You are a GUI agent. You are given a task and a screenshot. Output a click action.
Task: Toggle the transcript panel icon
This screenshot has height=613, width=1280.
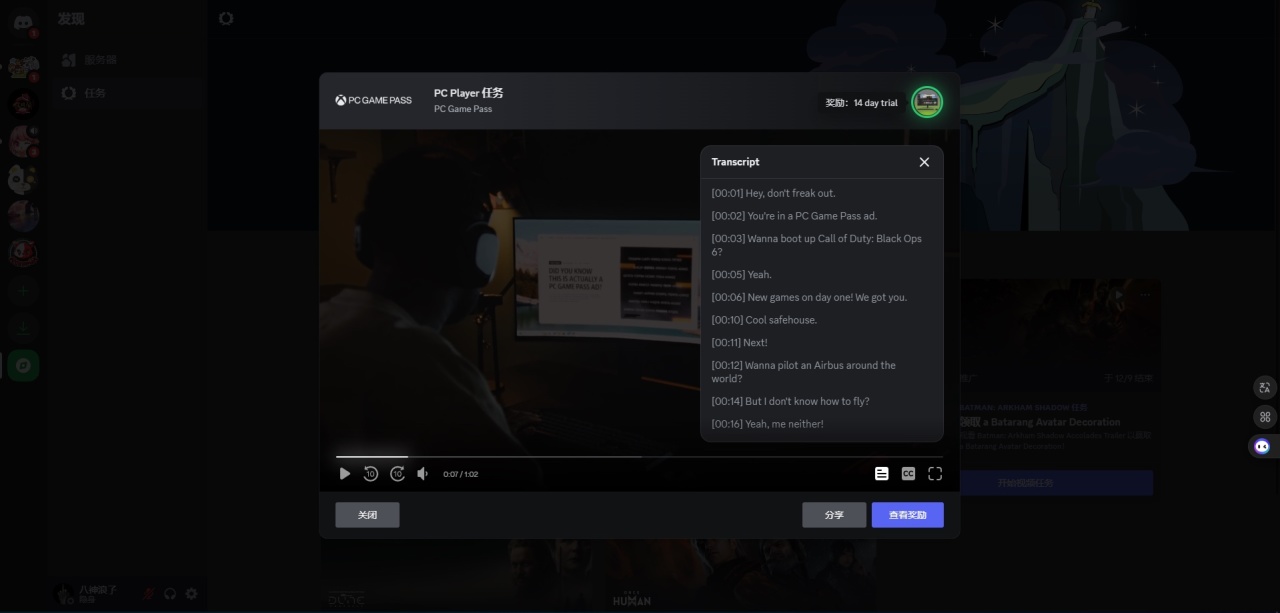point(881,474)
